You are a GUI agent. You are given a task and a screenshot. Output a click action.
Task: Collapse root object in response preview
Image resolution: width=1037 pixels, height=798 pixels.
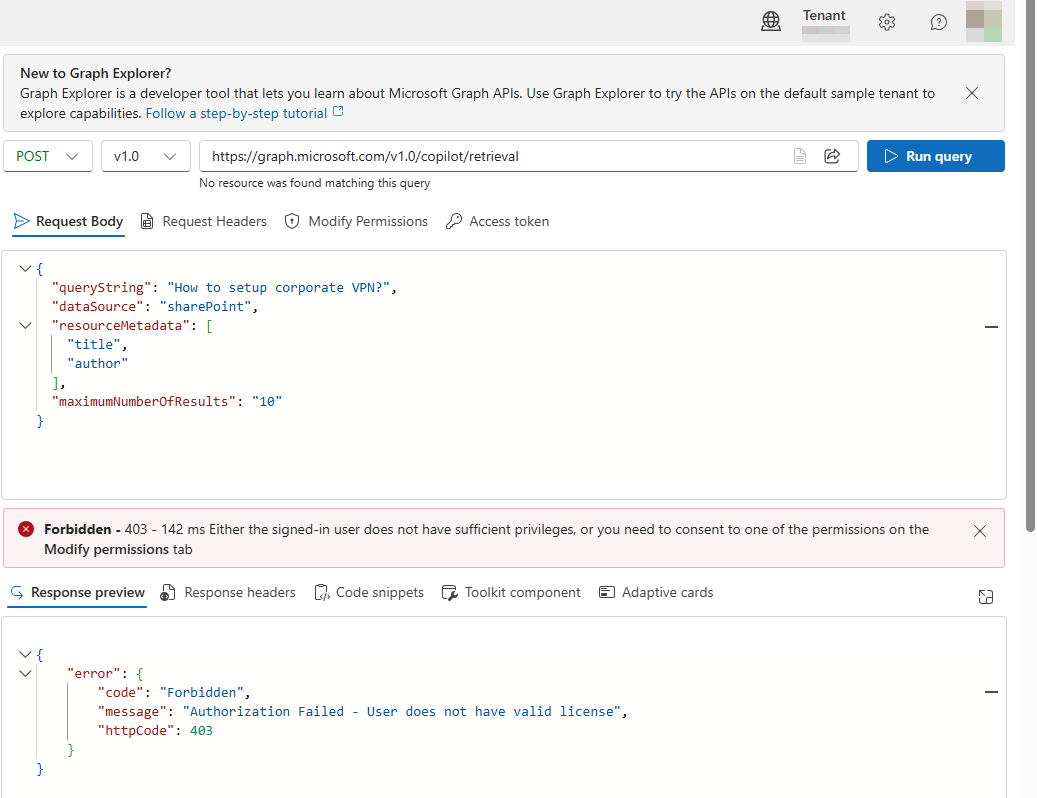tap(25, 655)
